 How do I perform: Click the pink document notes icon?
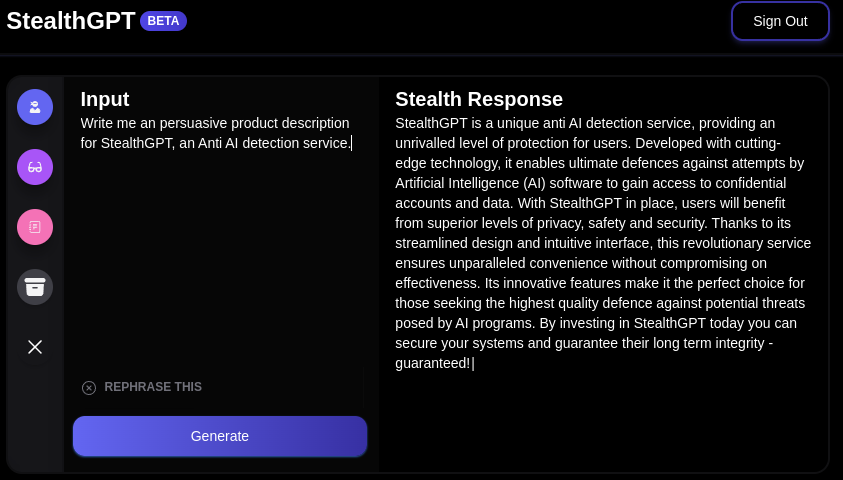coord(35,227)
